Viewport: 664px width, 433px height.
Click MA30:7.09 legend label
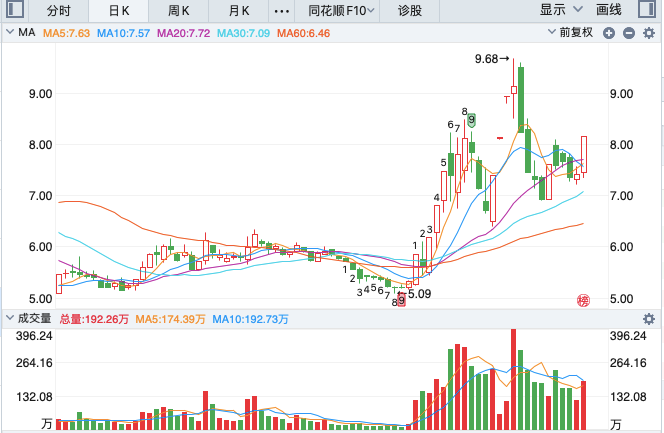click(x=243, y=33)
